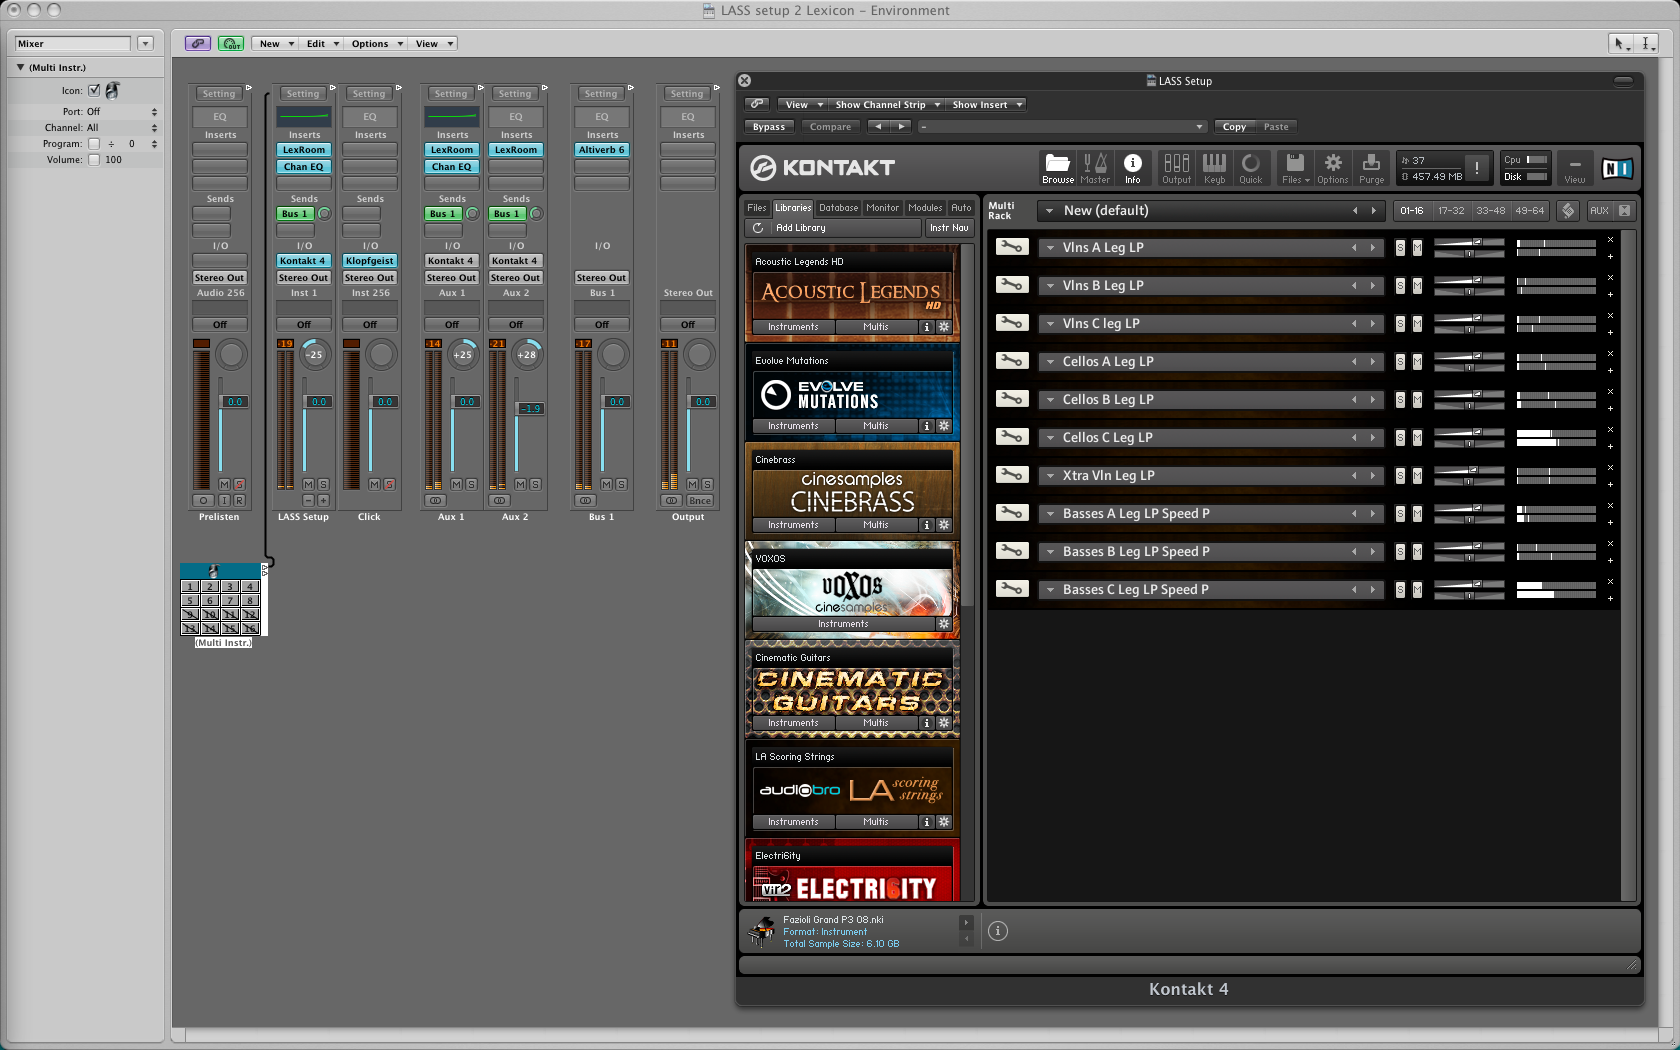The image size is (1680, 1050).
Task: Open the Port selector stepper
Action: pos(154,112)
